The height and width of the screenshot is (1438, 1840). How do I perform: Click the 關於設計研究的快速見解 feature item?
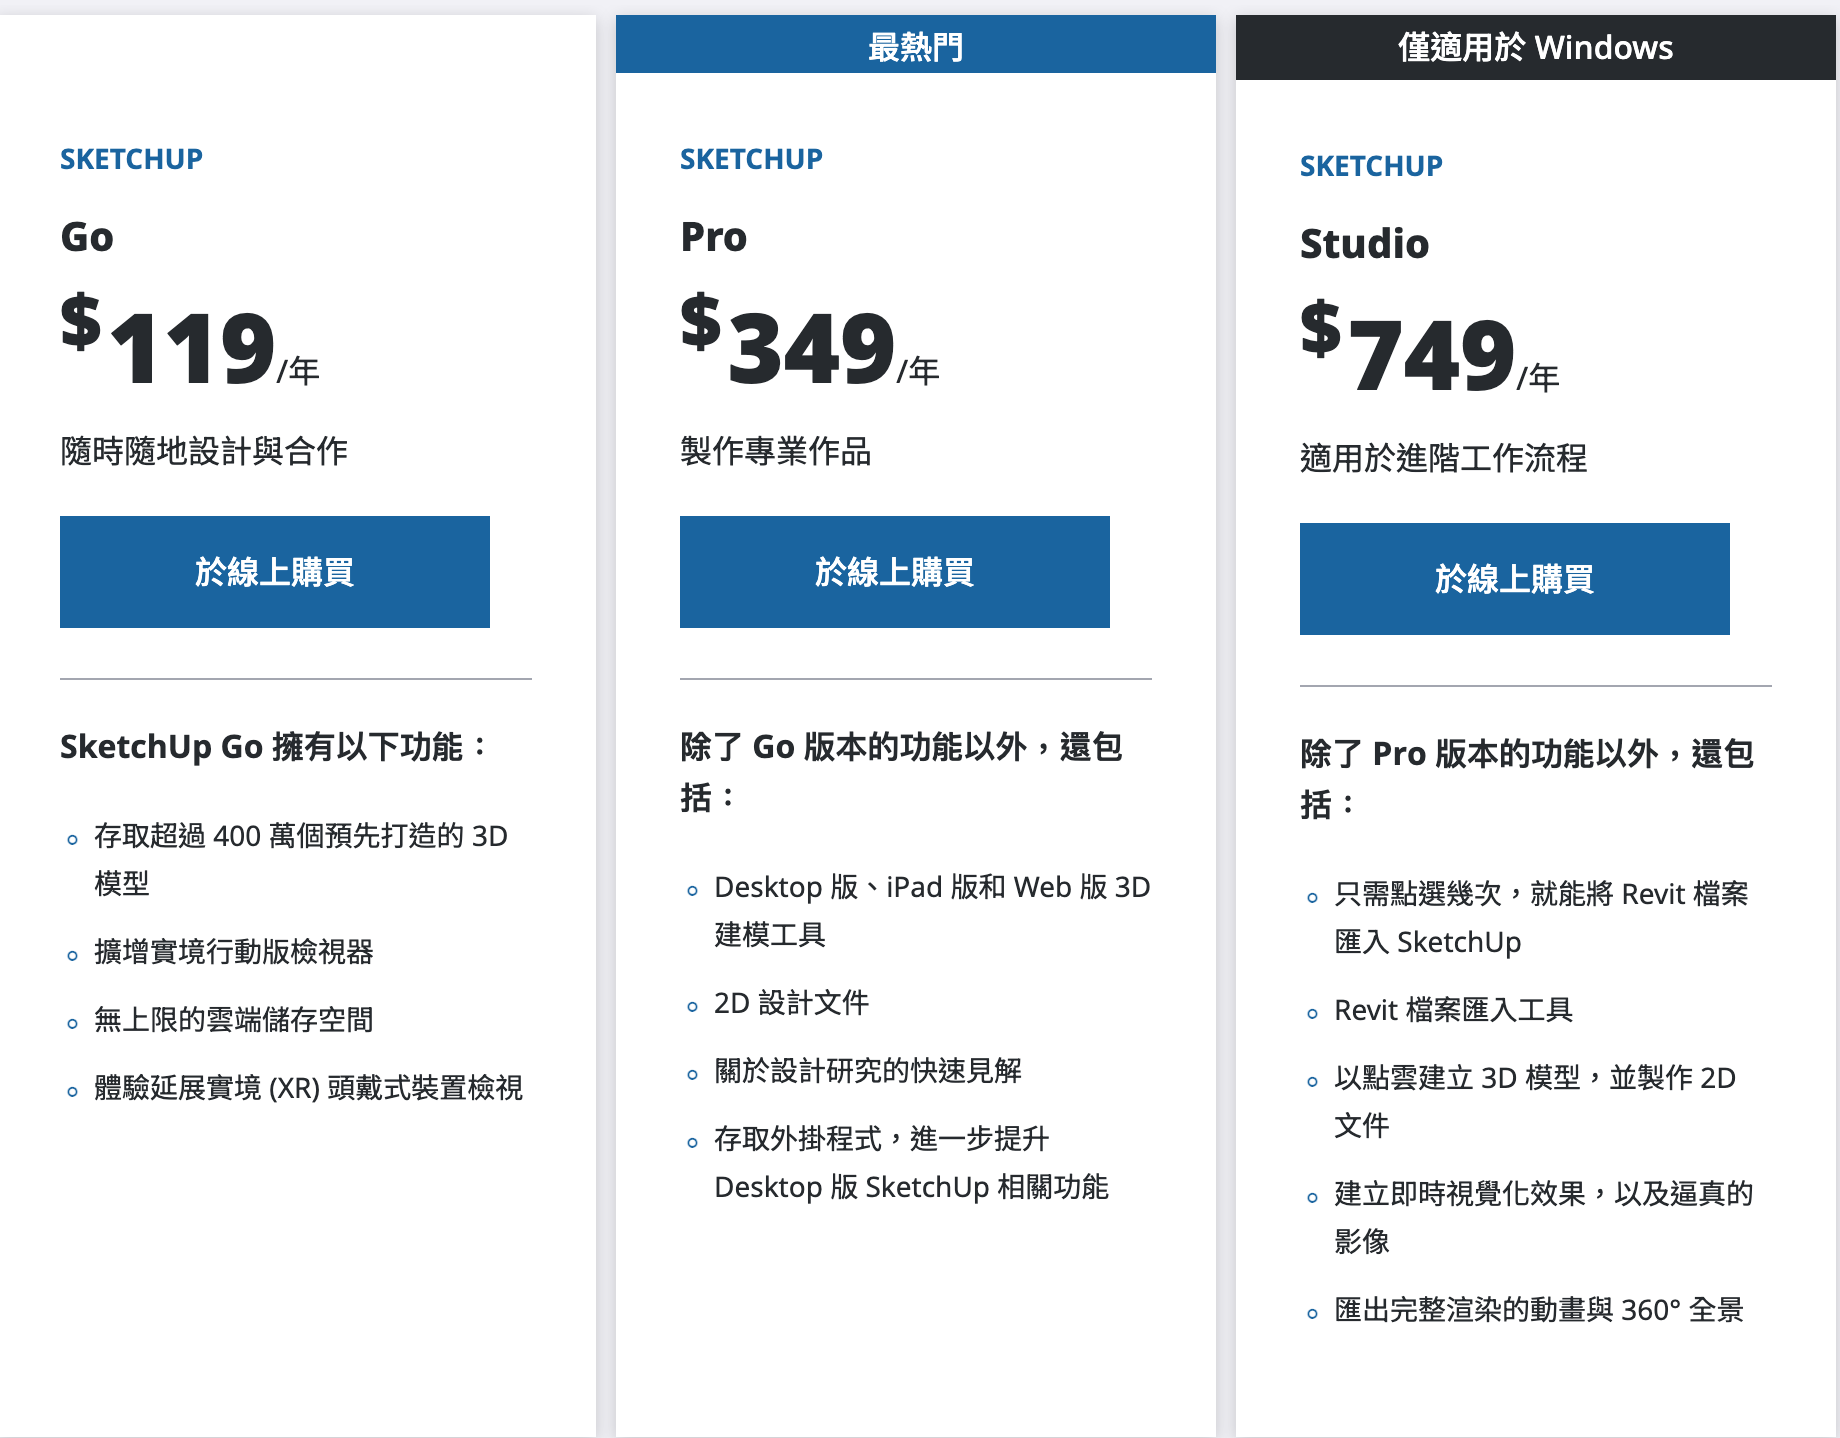click(x=867, y=1071)
